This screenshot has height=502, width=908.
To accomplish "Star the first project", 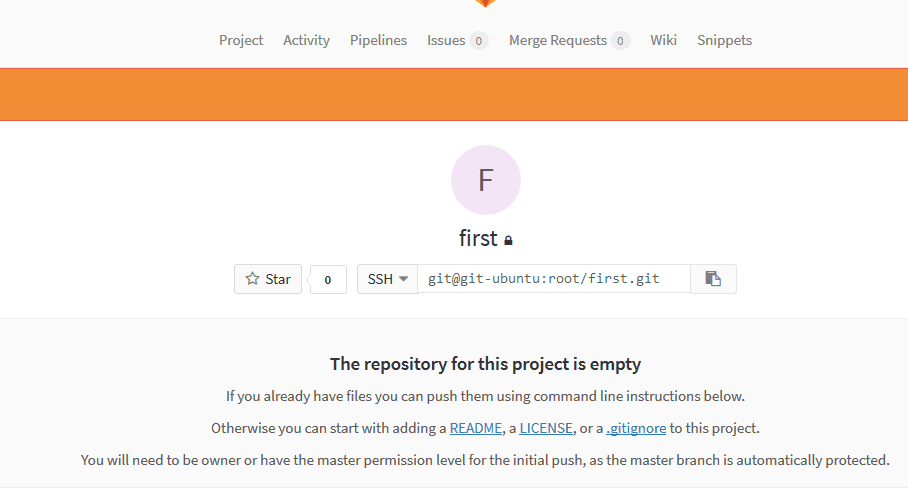I will tap(268, 279).
